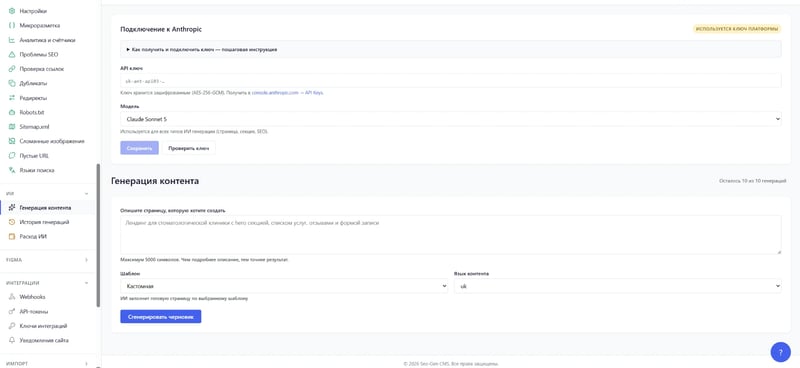Click the link icon for Проверка ссылок
800x368 pixels.
[x=12, y=69]
